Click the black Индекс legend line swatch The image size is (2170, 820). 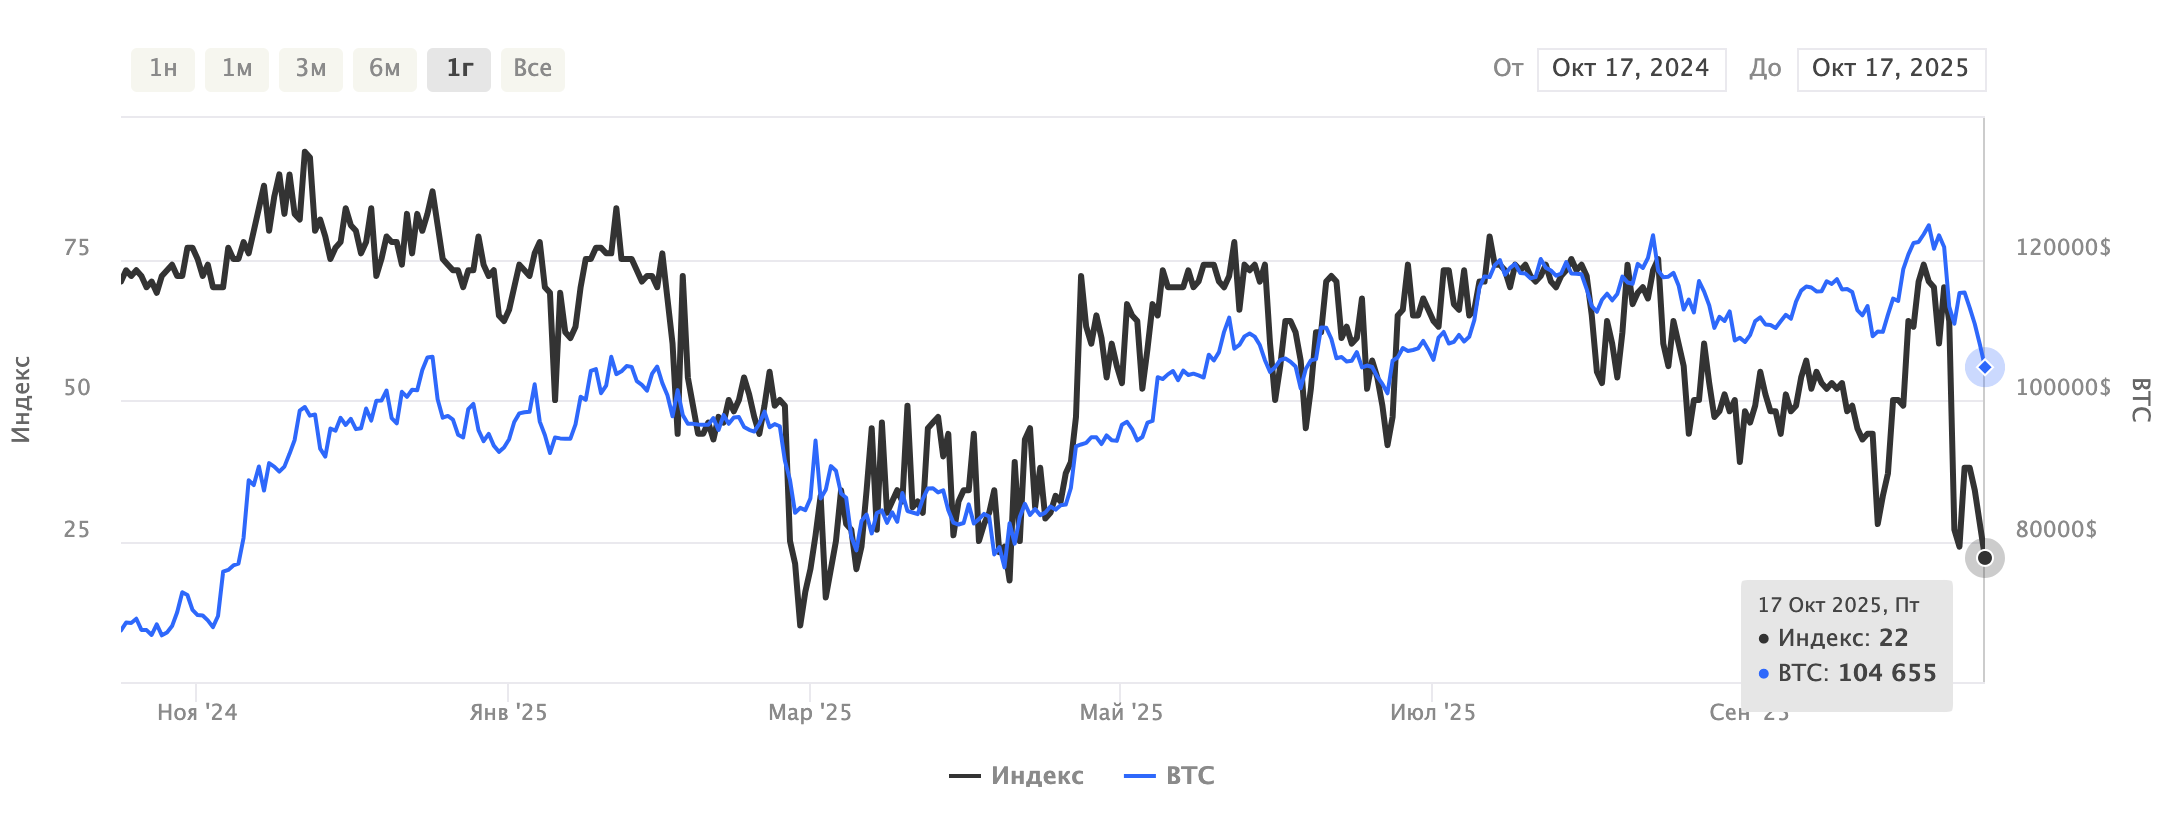[x=965, y=776]
